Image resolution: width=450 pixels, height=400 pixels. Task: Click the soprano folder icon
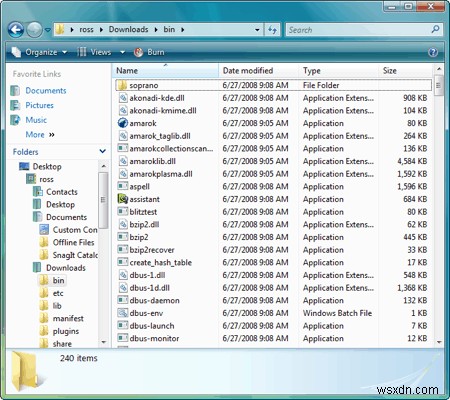pos(122,85)
